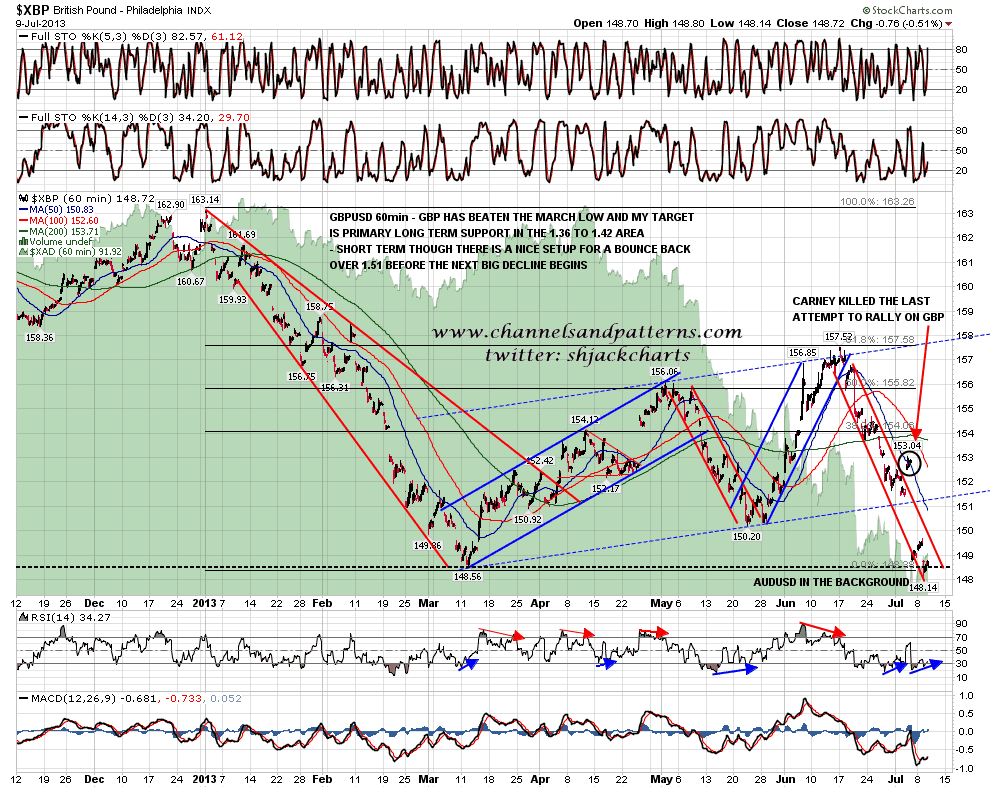This screenshot has height=788, width=990.
Task: Click the $XAD area chart legend icon
Action: [x=24, y=251]
